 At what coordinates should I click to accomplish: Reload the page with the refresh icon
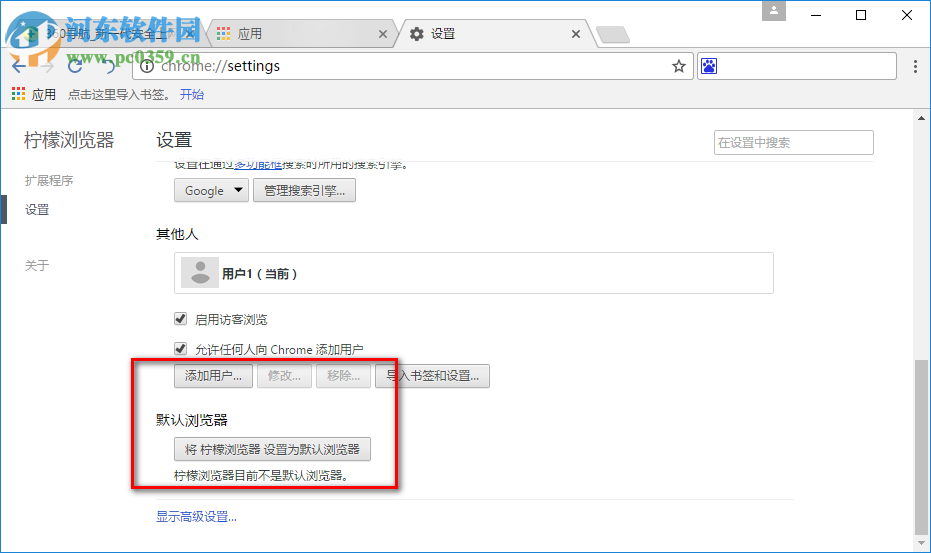click(x=75, y=66)
